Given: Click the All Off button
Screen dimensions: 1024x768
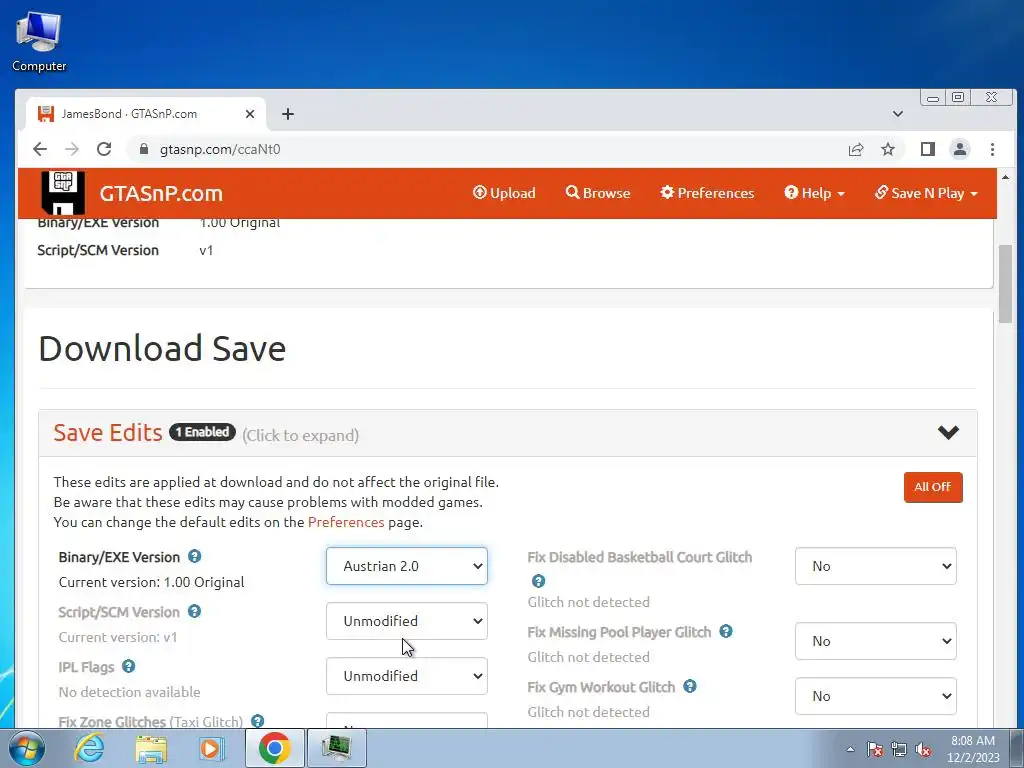Looking at the screenshot, I should click(x=933, y=487).
